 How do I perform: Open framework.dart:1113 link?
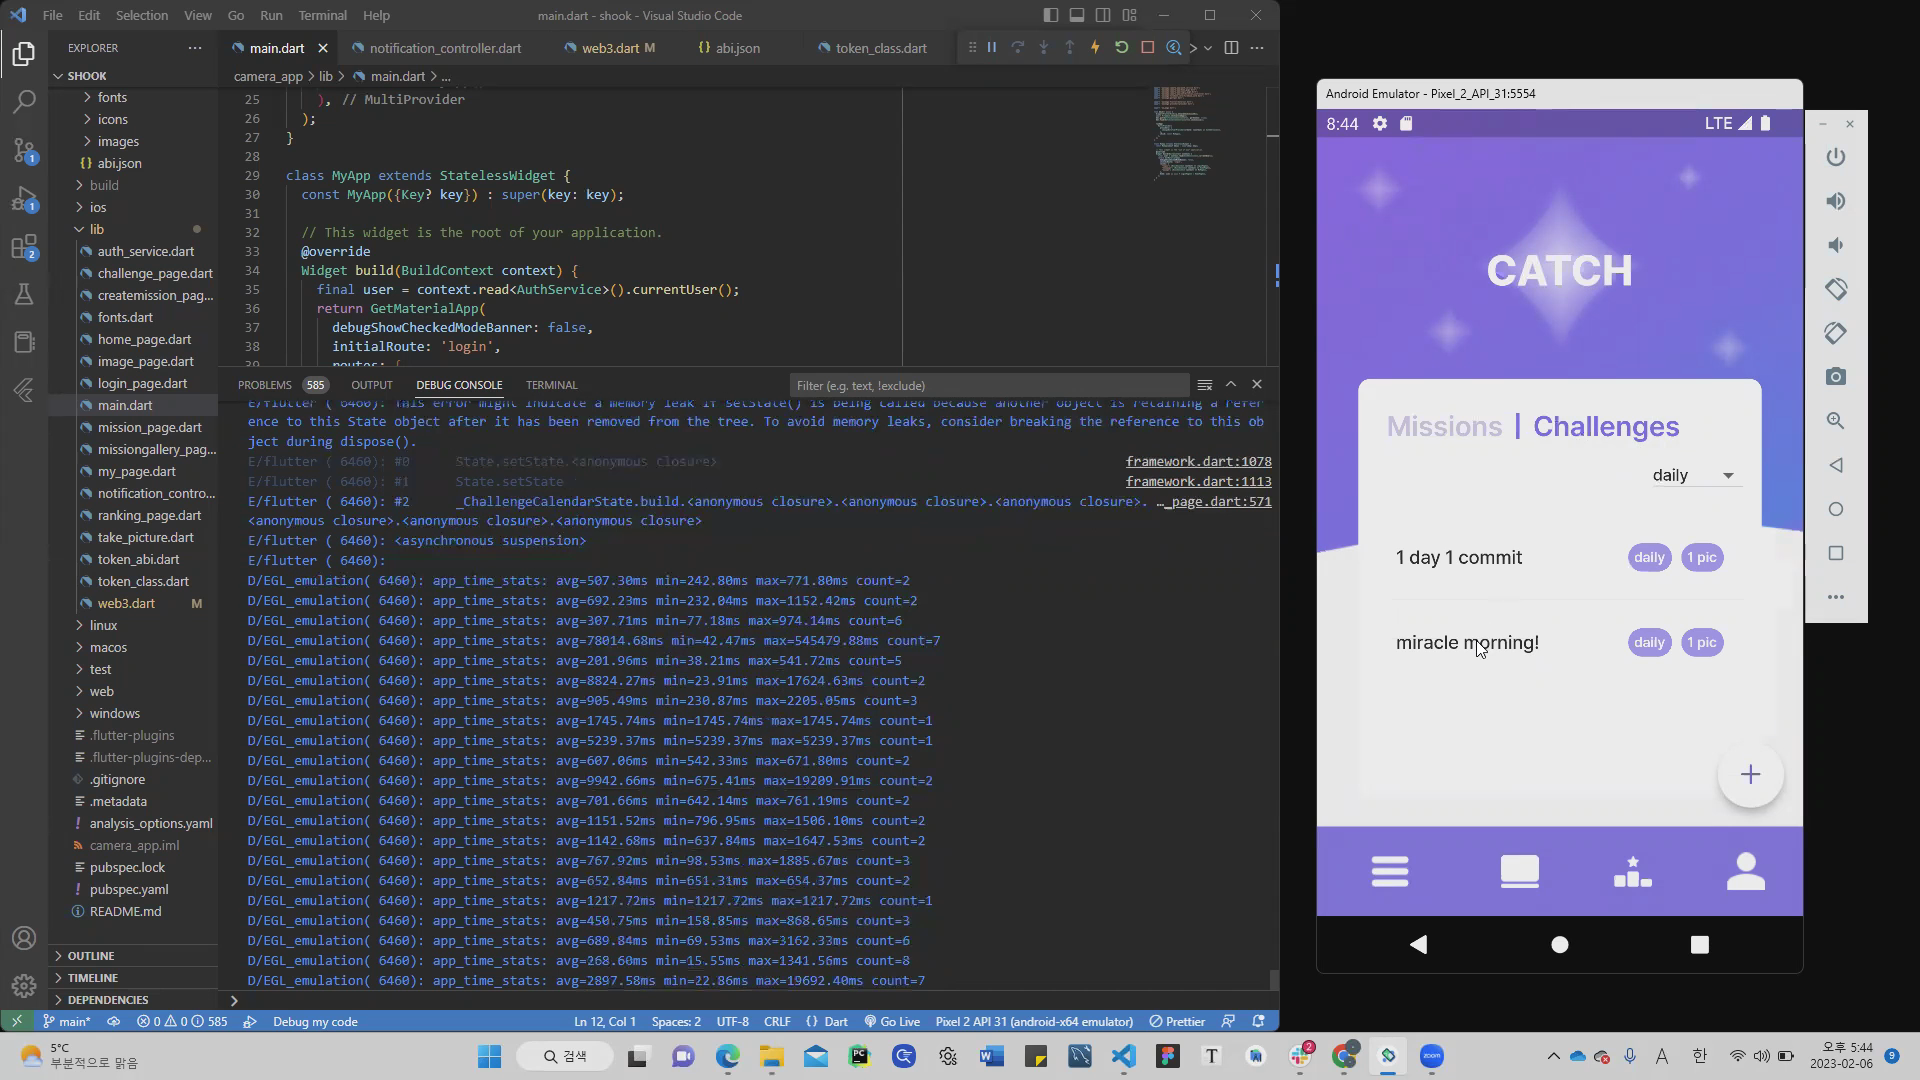click(1198, 481)
